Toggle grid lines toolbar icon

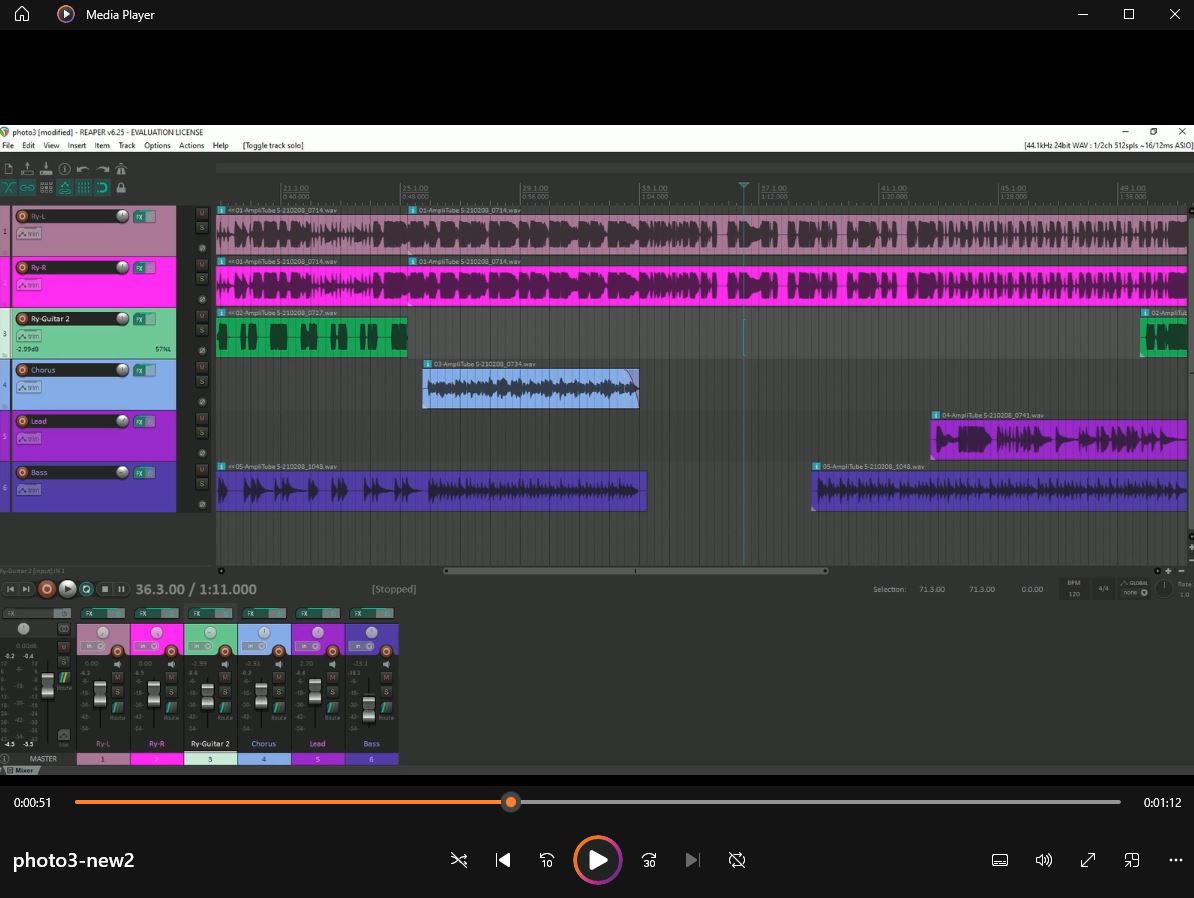(x=83, y=187)
